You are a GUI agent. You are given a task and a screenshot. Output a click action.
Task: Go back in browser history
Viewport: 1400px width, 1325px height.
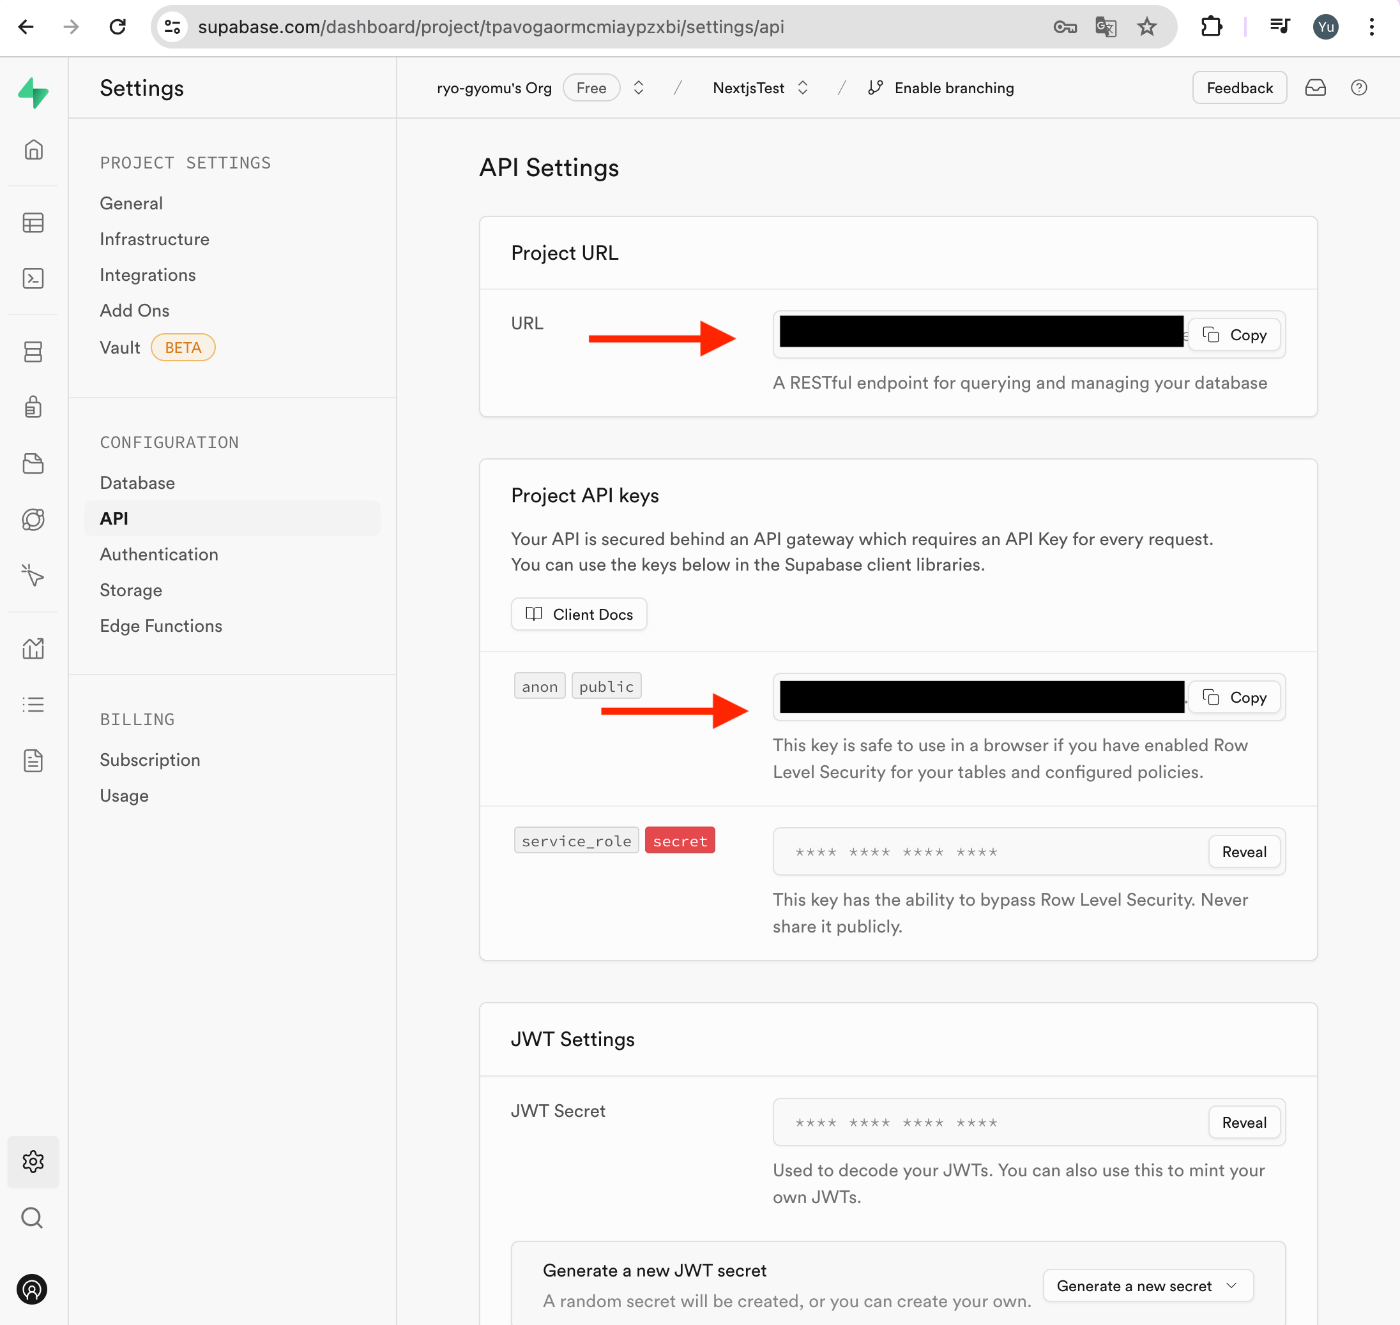pos(26,27)
